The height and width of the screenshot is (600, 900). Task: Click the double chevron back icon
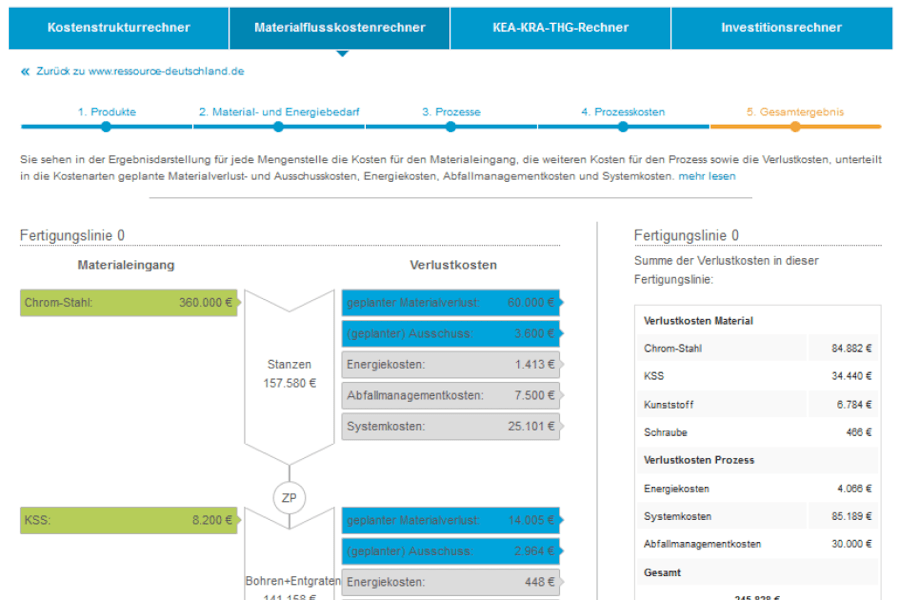click(25, 72)
